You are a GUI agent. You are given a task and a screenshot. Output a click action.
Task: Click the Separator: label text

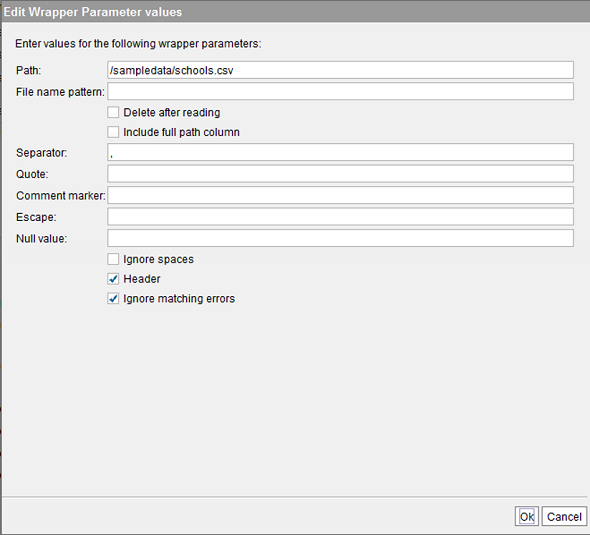tap(41, 152)
